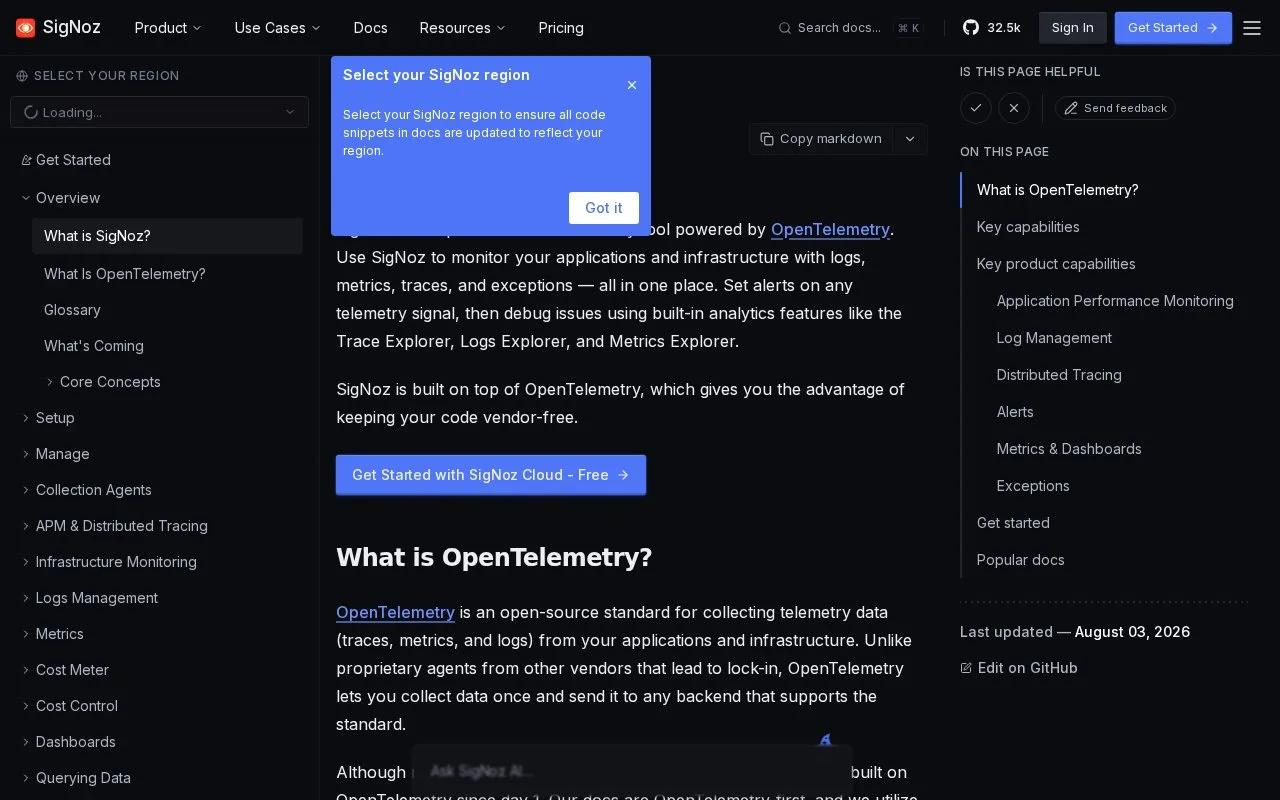The image size is (1280, 800).
Task: Click Get Started with SigNoz Cloud button
Action: coord(491,475)
